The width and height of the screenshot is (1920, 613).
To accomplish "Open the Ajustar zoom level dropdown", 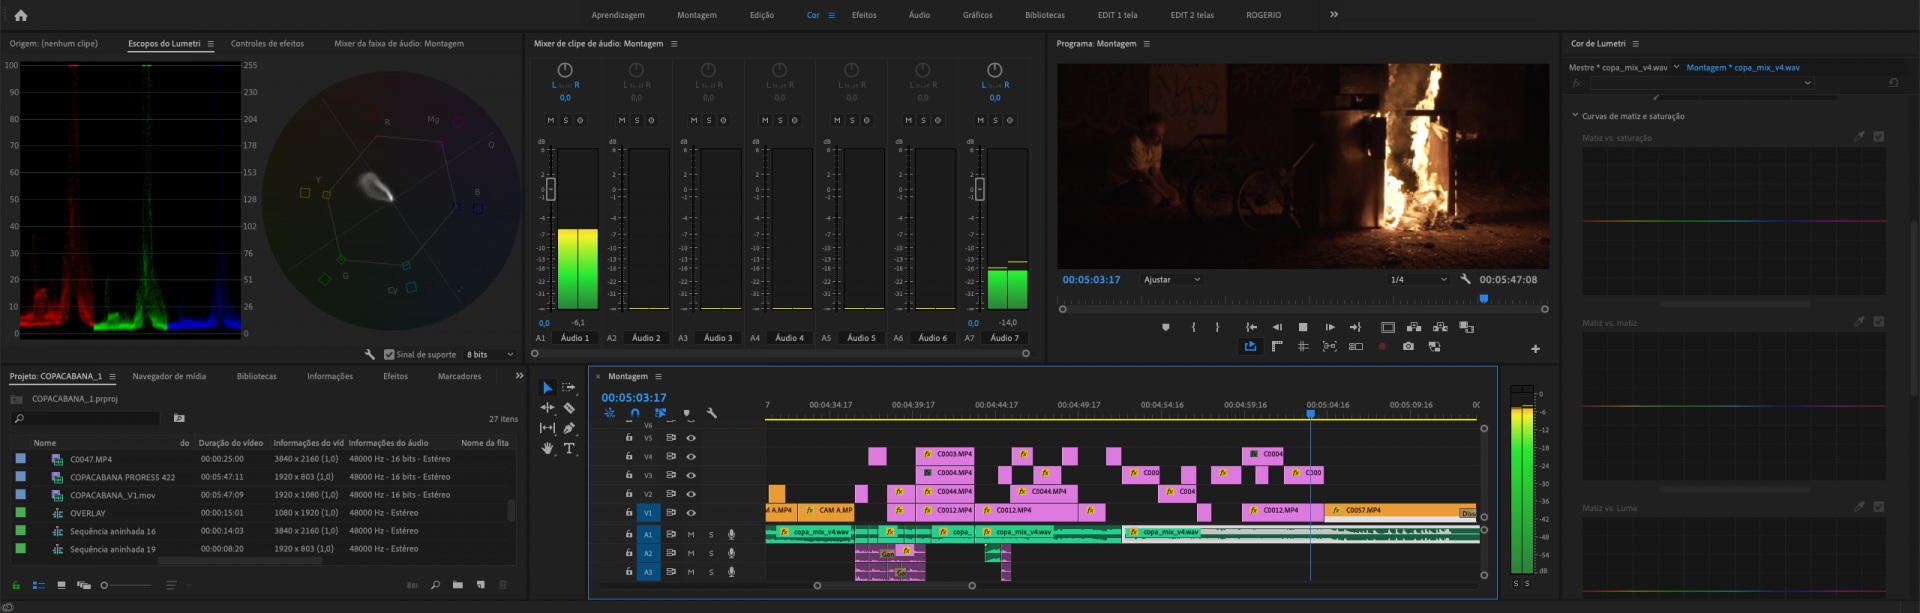I will [1171, 280].
